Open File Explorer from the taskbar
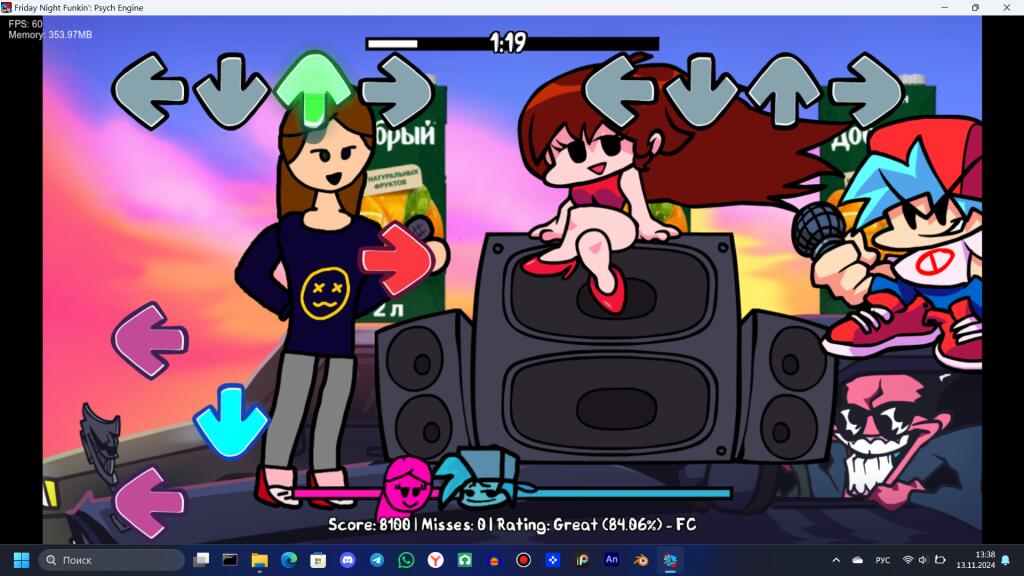Screen dimensions: 1024x576 point(260,560)
